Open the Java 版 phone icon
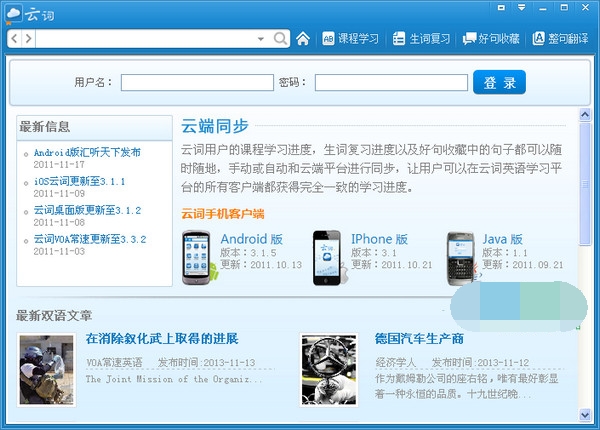 461,257
